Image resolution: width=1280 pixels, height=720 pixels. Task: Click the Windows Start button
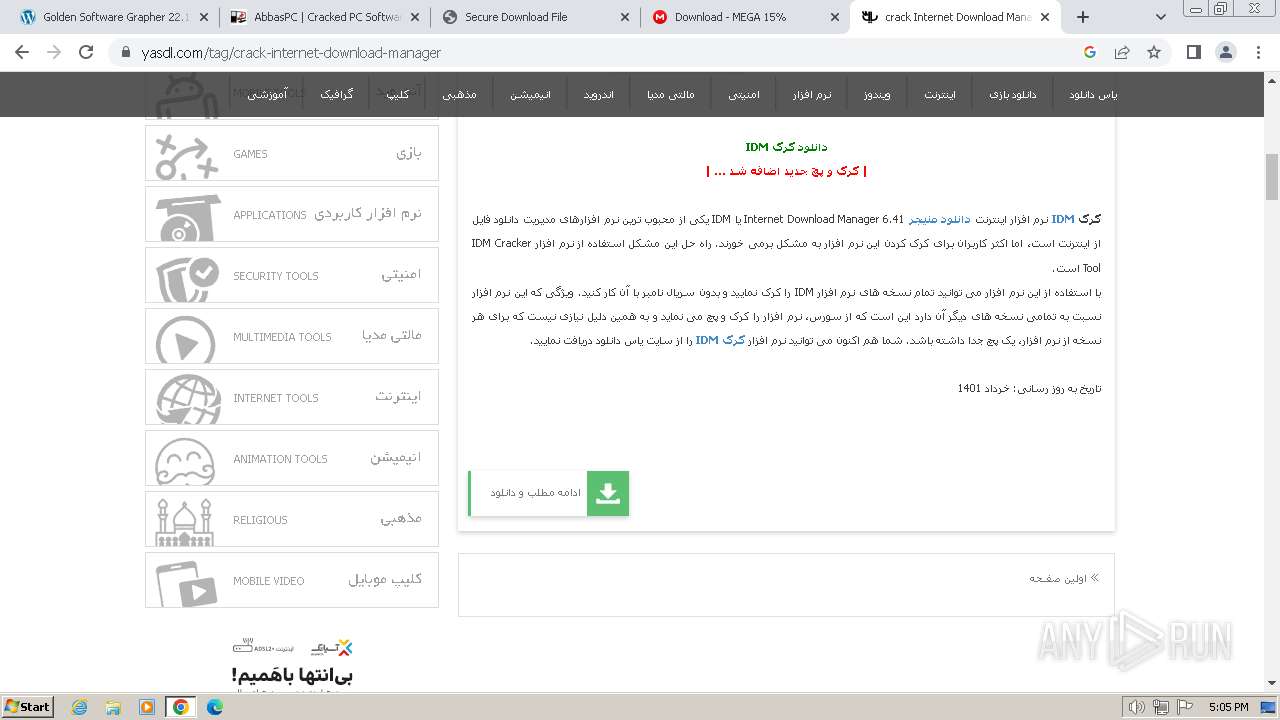click(x=28, y=706)
